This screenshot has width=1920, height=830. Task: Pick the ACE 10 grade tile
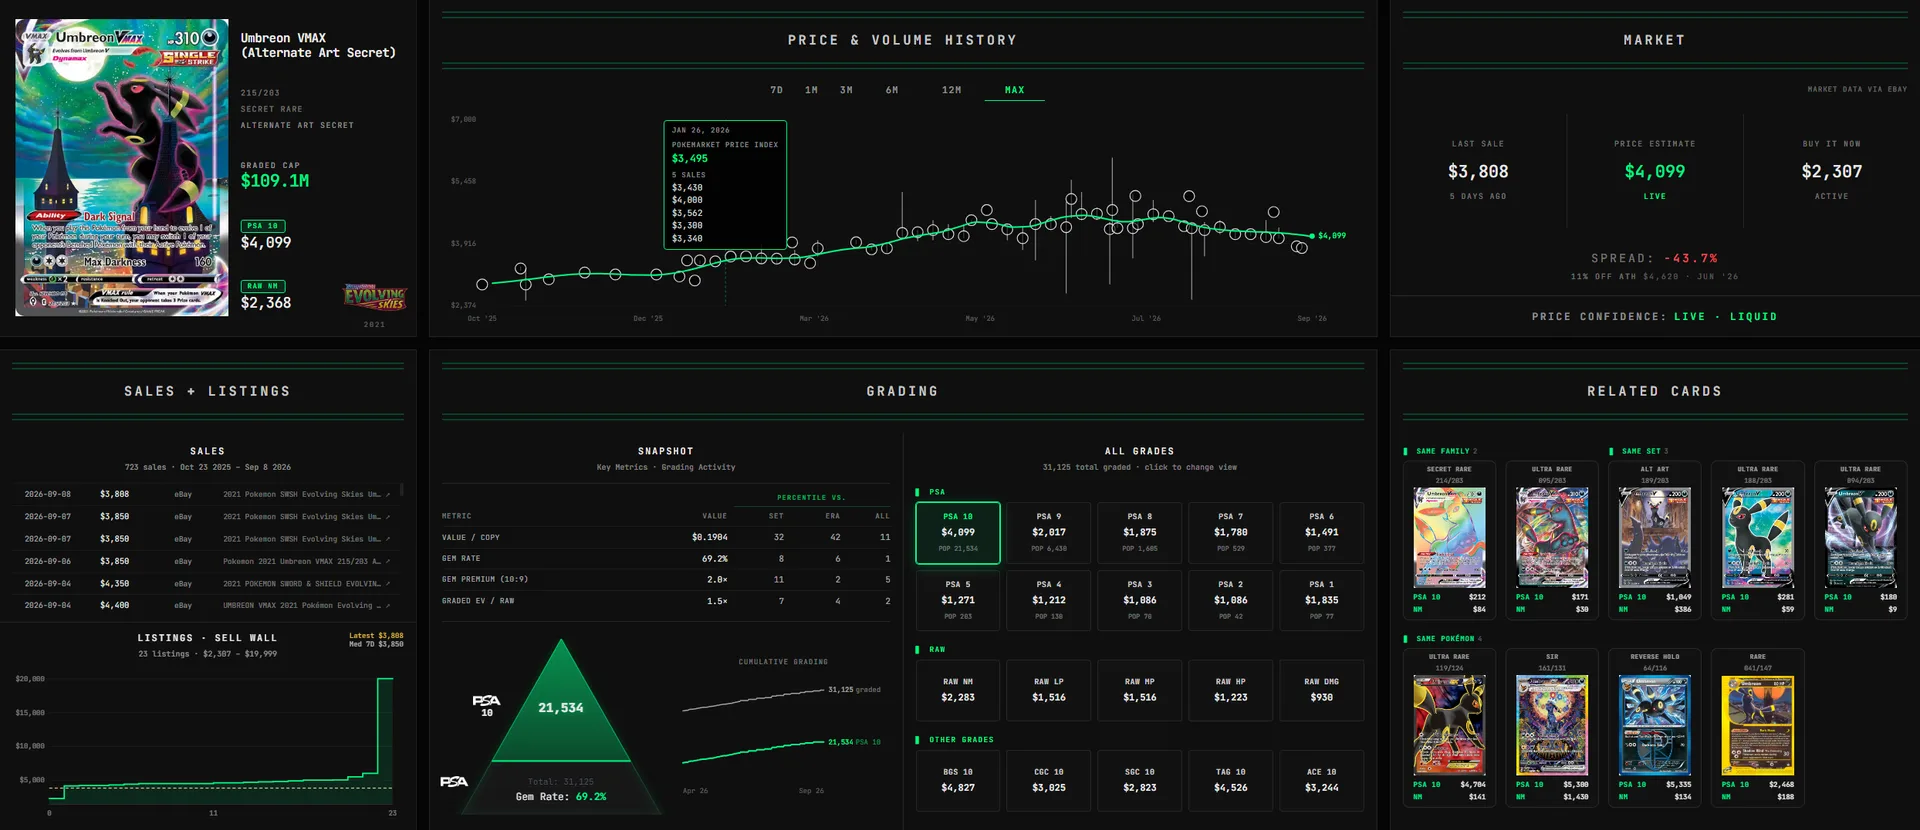coord(1322,780)
